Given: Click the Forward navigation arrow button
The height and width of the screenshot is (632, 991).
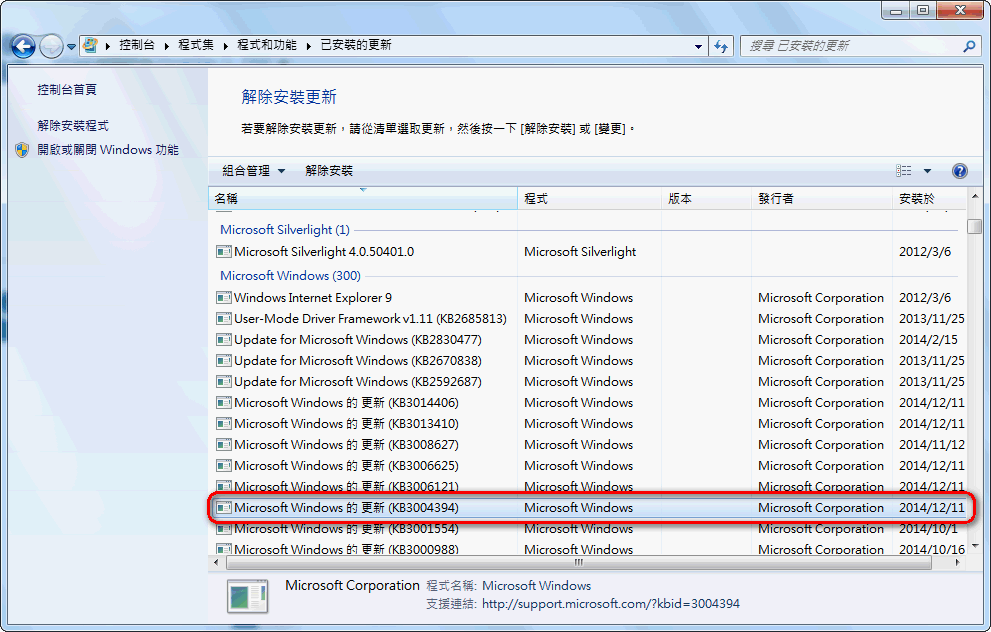Looking at the screenshot, I should 51,46.
